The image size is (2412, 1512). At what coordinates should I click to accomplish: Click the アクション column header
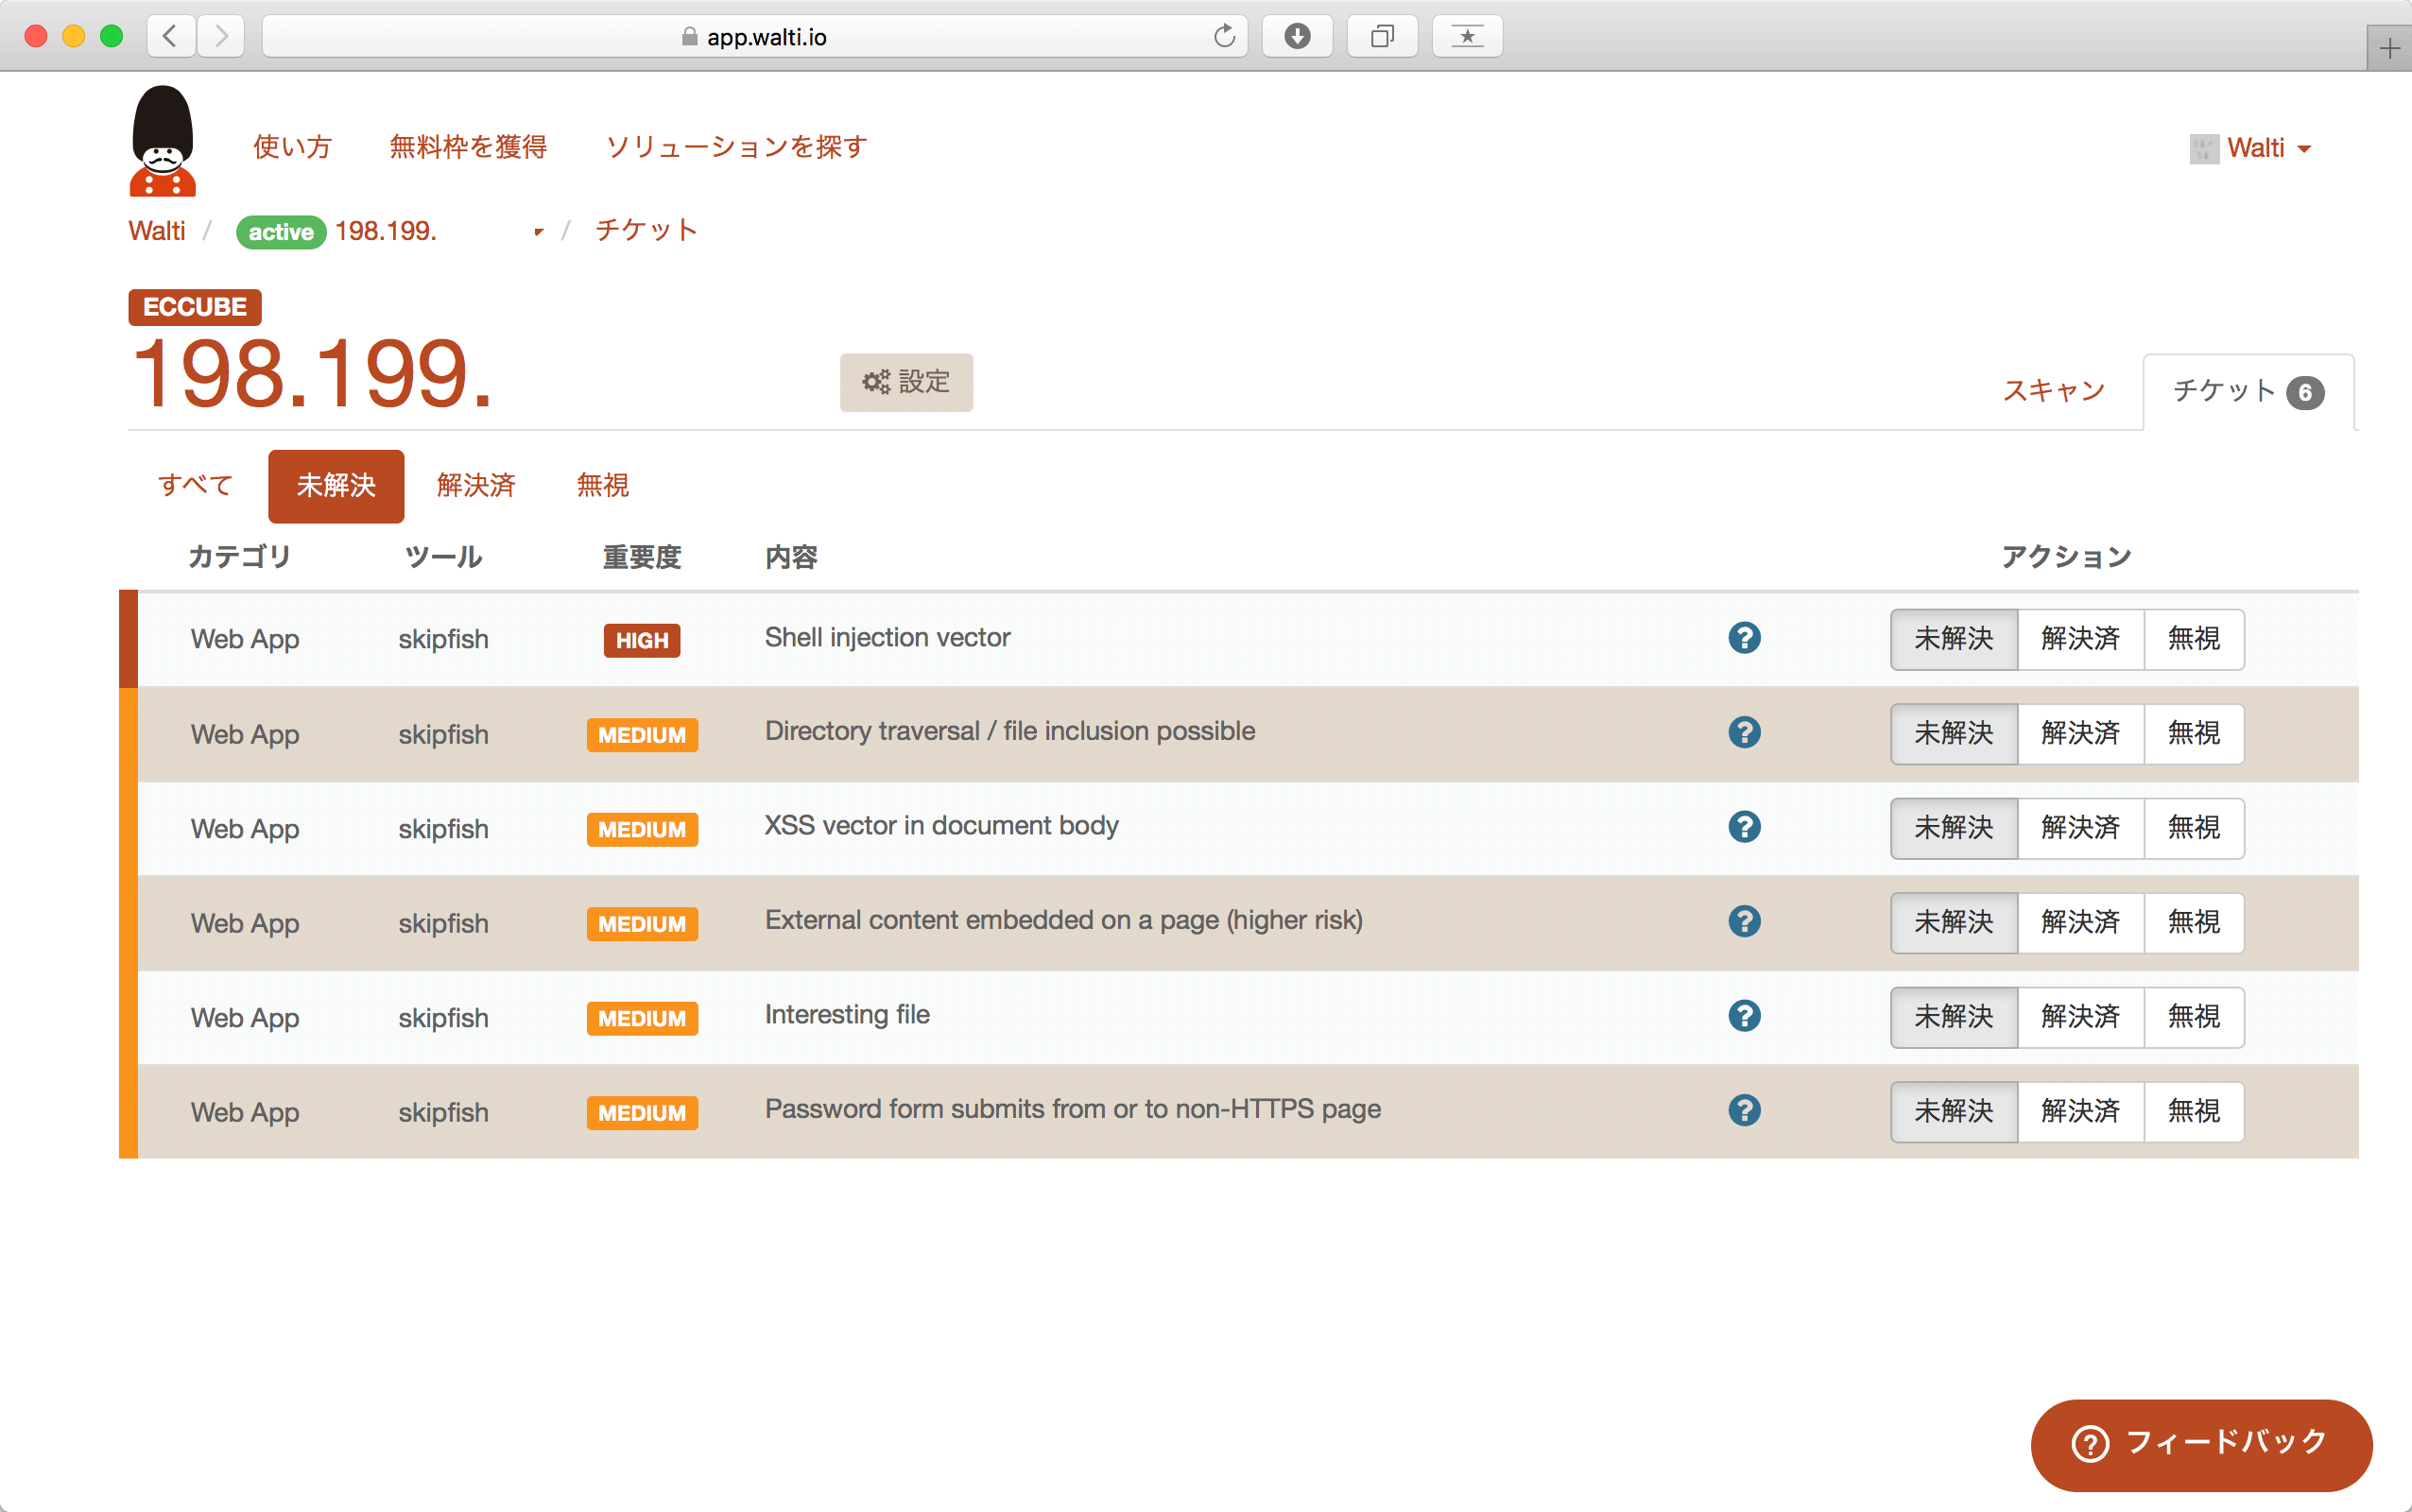point(2067,557)
